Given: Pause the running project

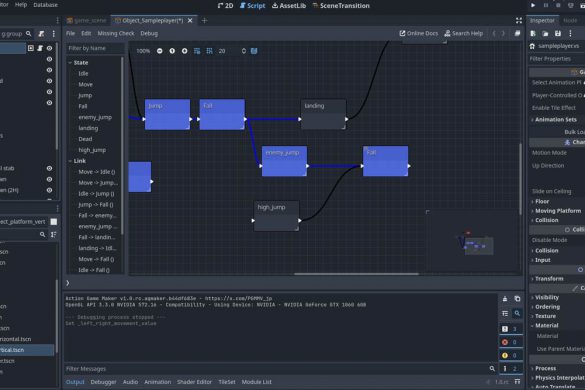Looking at the screenshot, I should pyautogui.click(x=545, y=5).
